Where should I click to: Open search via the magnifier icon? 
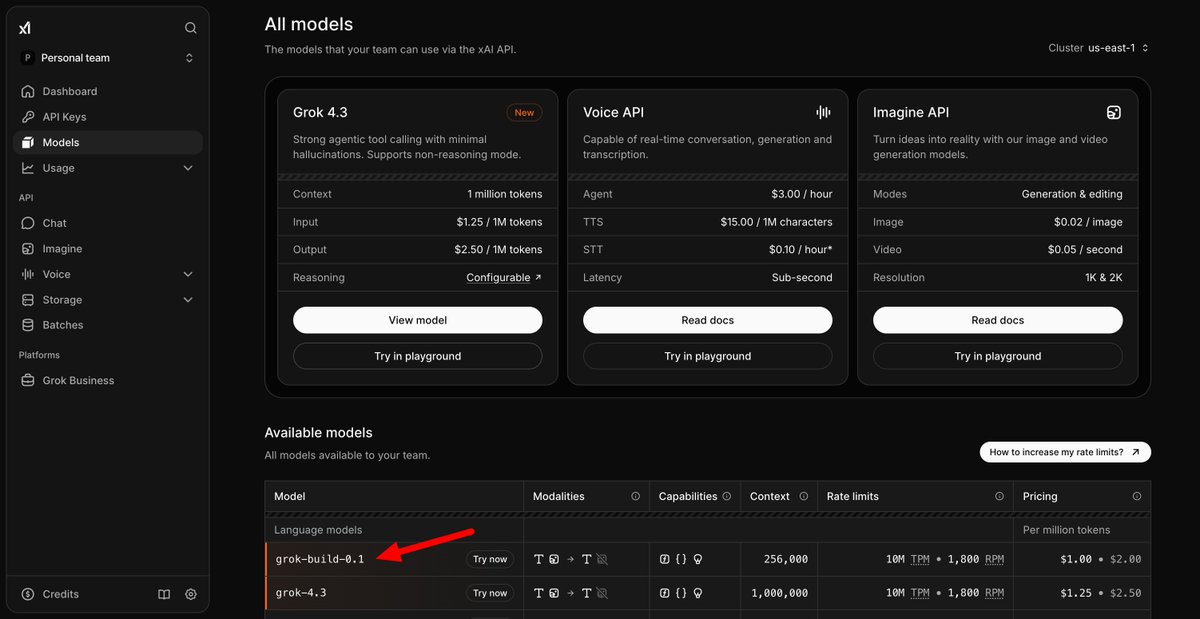[190, 28]
